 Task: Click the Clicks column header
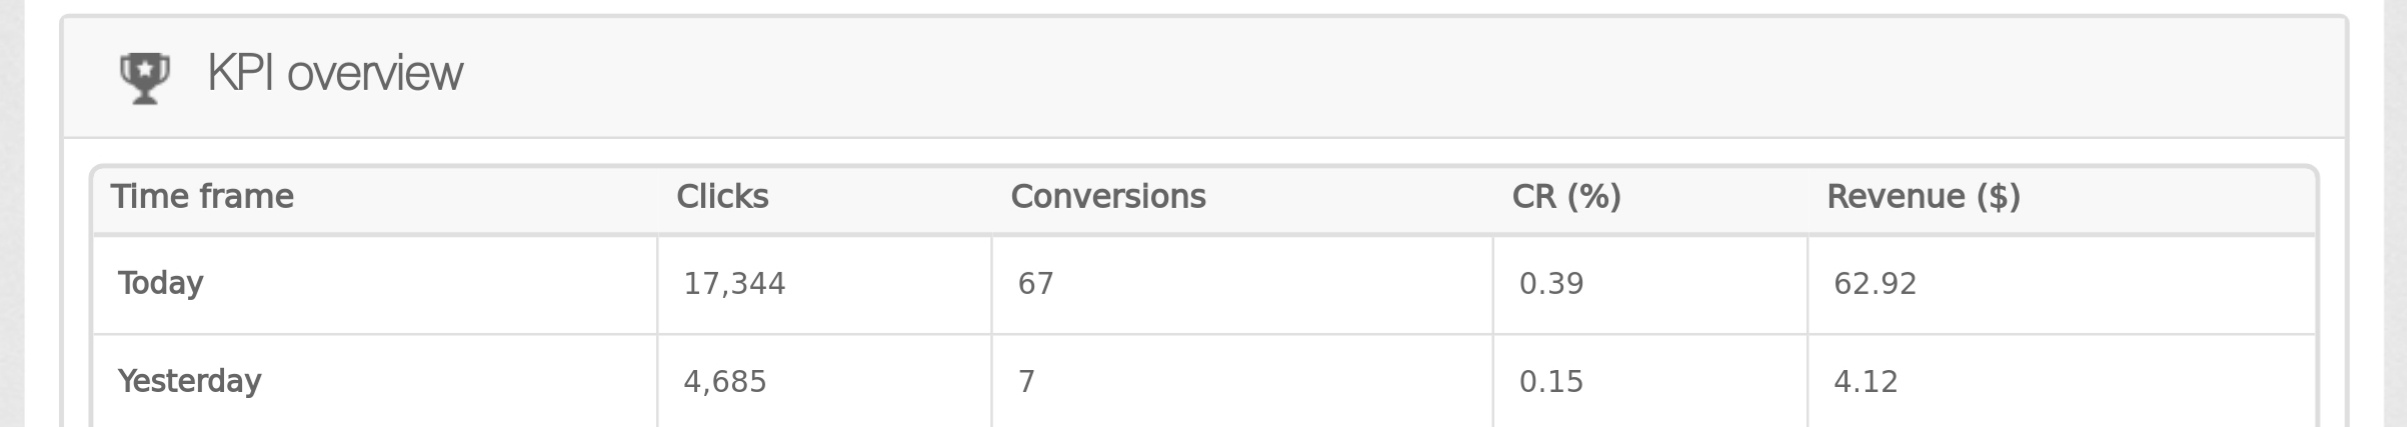point(722,197)
